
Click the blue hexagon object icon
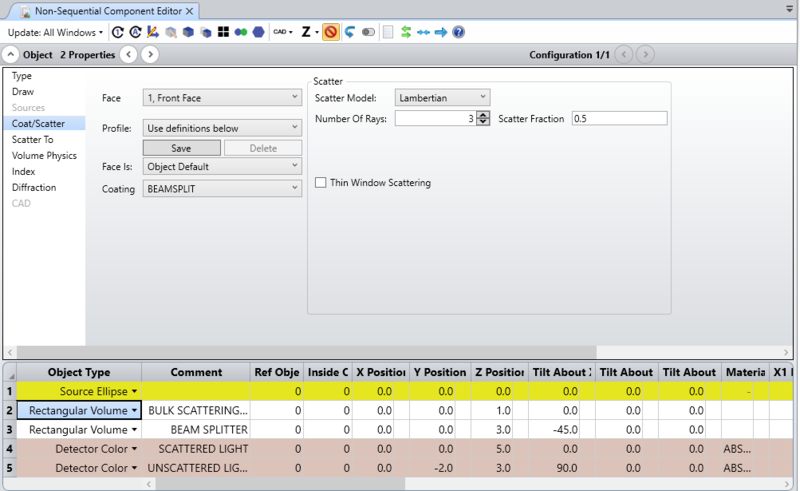259,32
